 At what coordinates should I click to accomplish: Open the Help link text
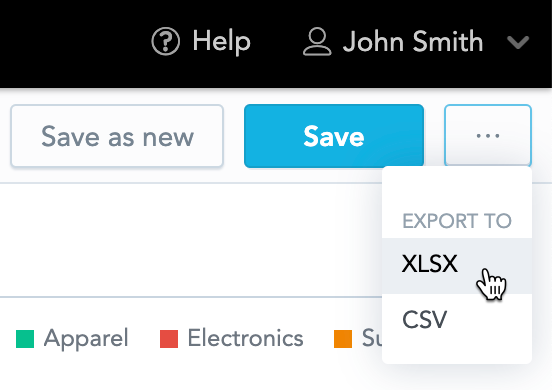click(221, 42)
